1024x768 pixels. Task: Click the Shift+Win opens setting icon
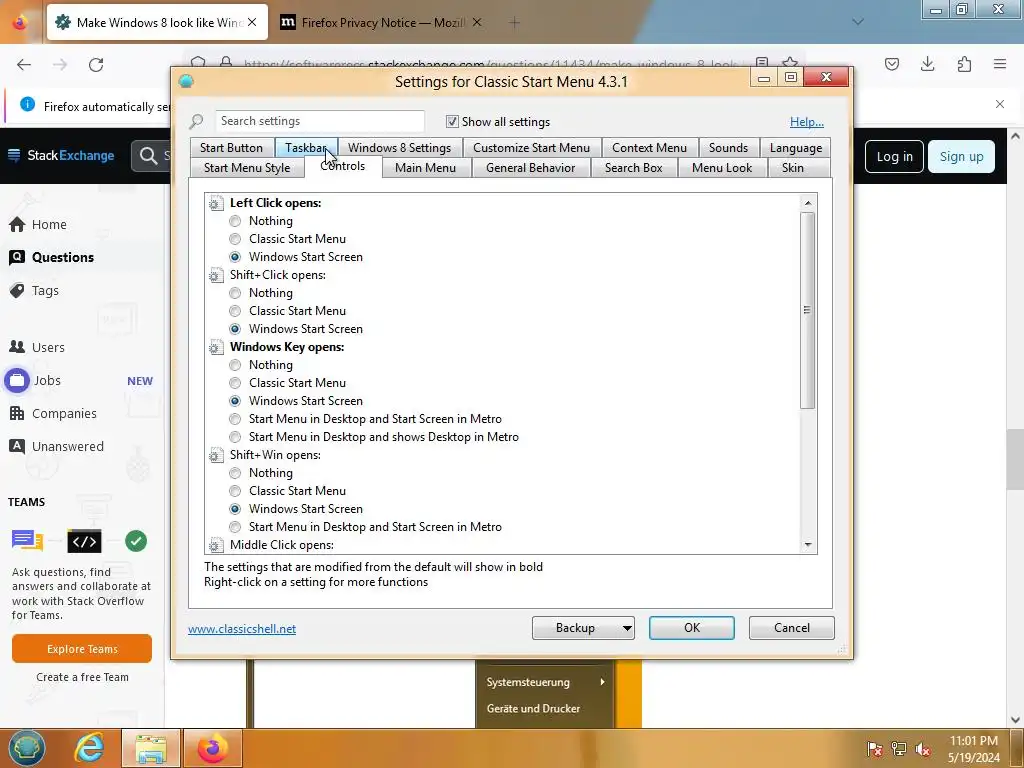click(216, 455)
